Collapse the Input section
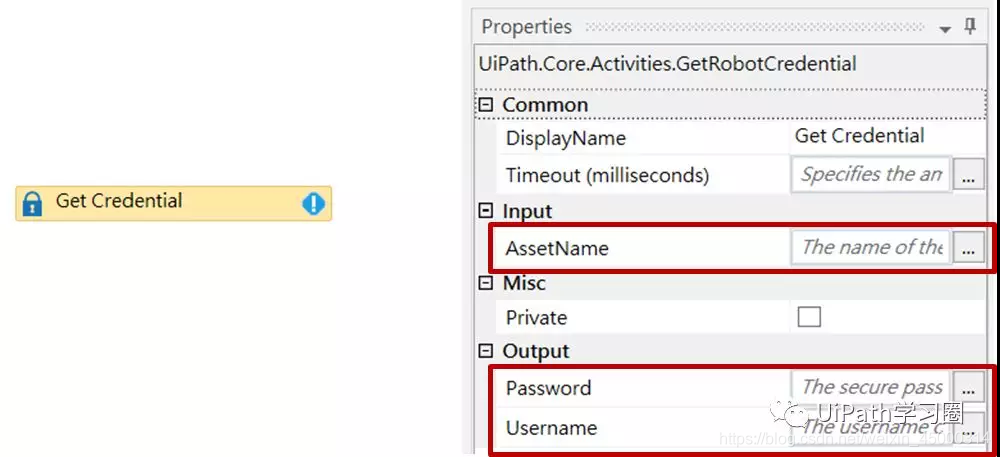Viewport: 1000px width, 457px height. pos(486,211)
